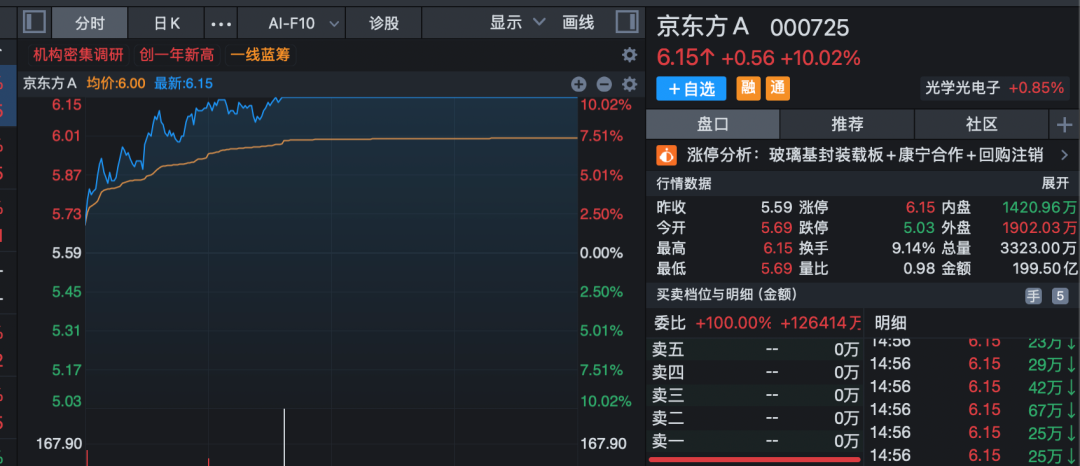Click the 今开 5.69 value
Screen dimensions: 1080x466
[776, 228]
